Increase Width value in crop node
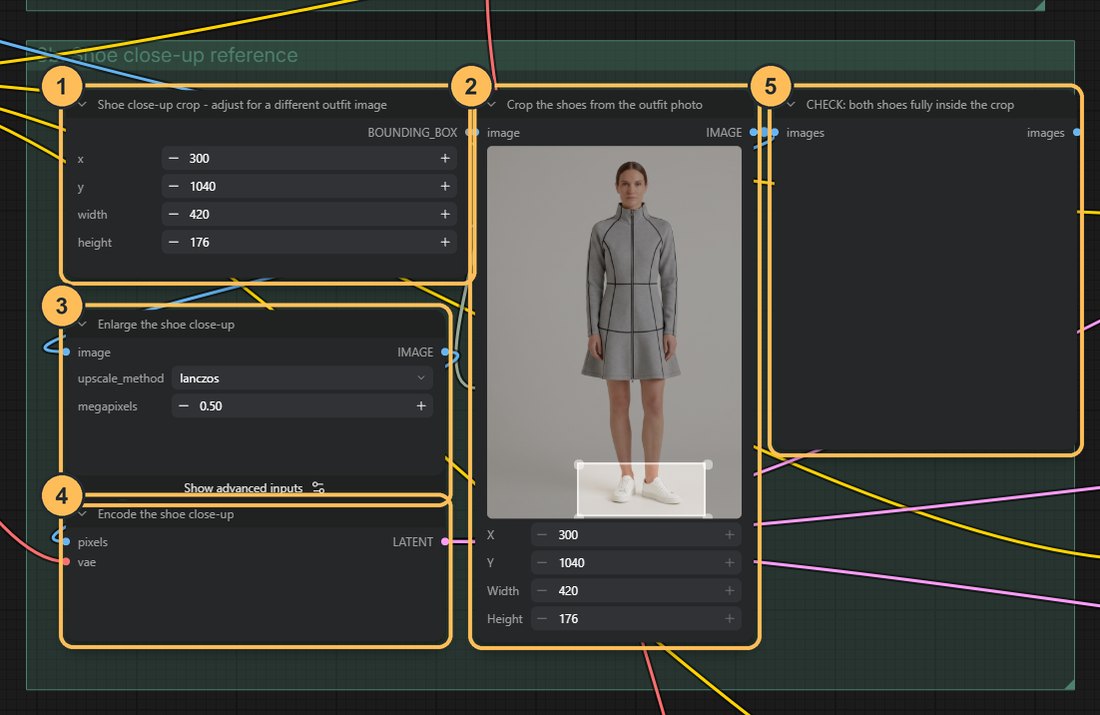 pos(730,591)
